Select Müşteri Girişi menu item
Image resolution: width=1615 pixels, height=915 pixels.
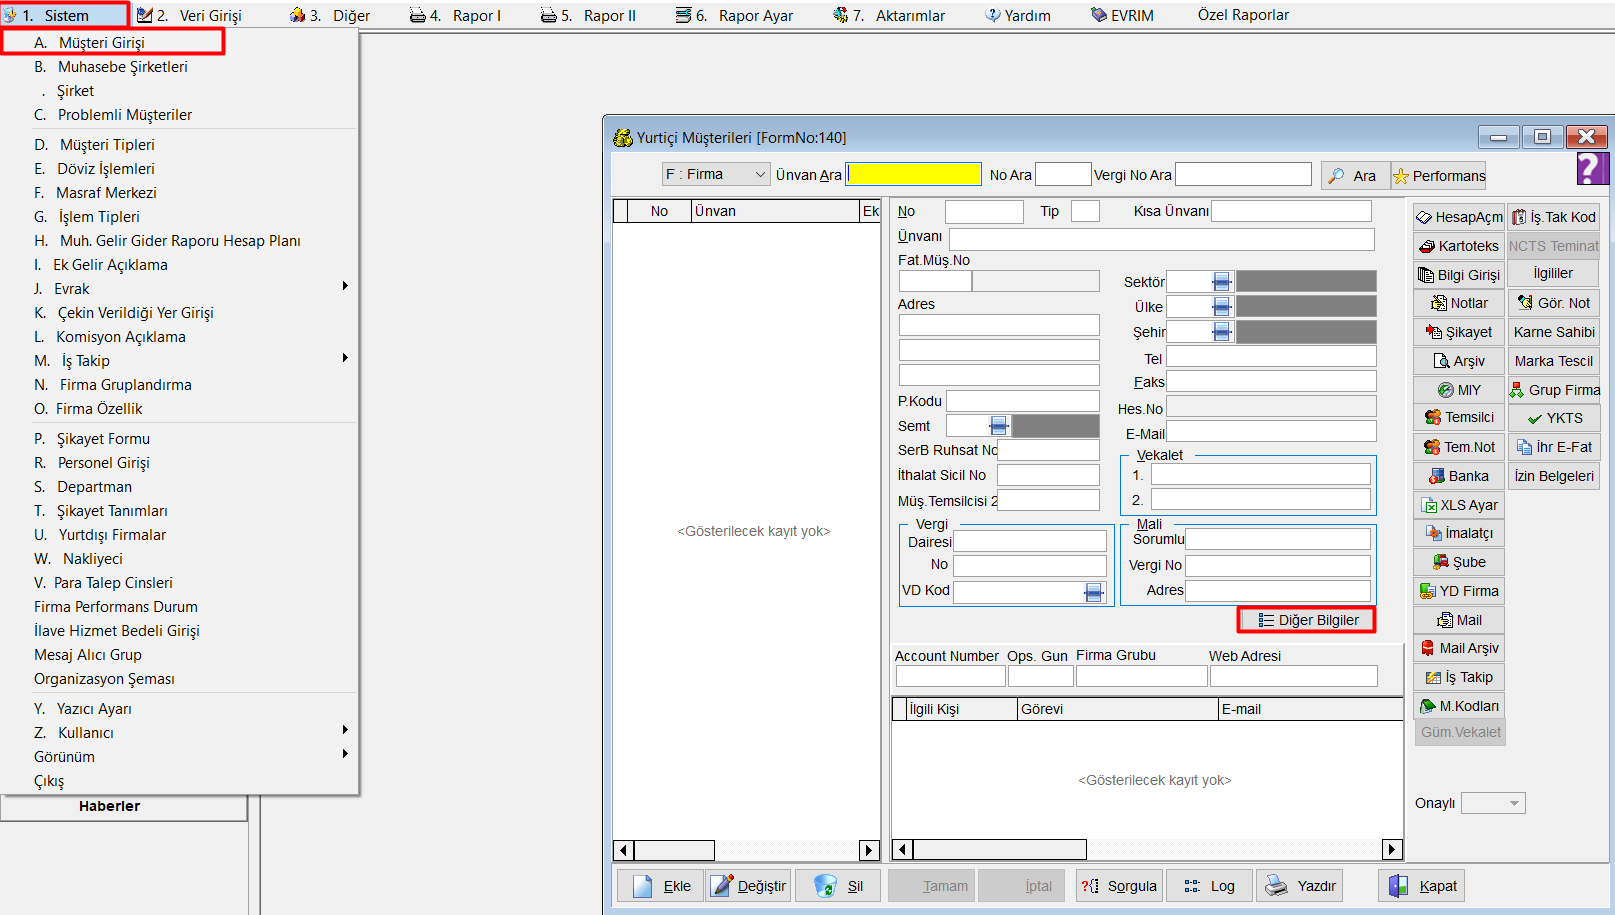(113, 42)
